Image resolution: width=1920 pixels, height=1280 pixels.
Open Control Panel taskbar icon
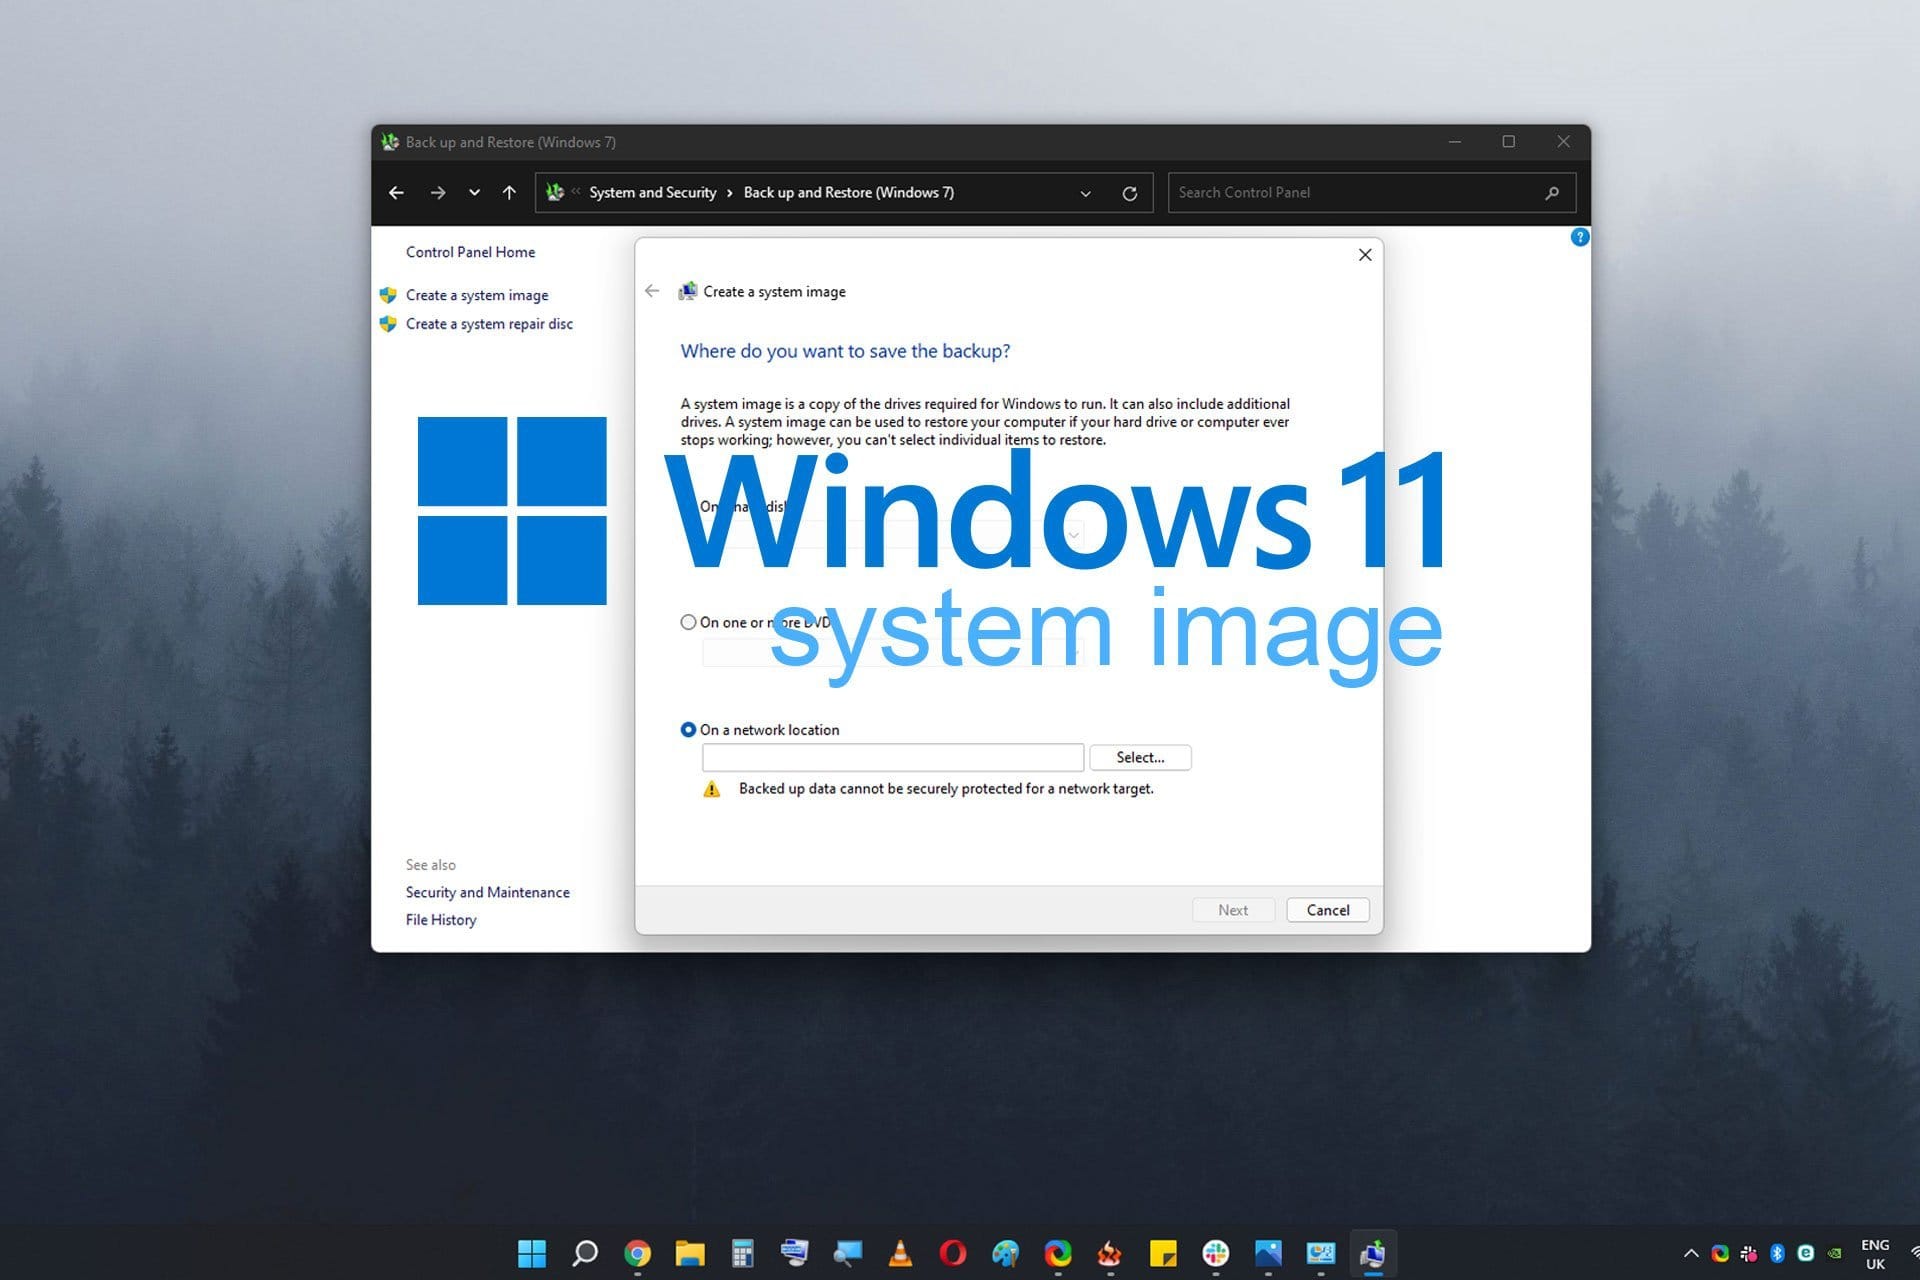(1321, 1253)
